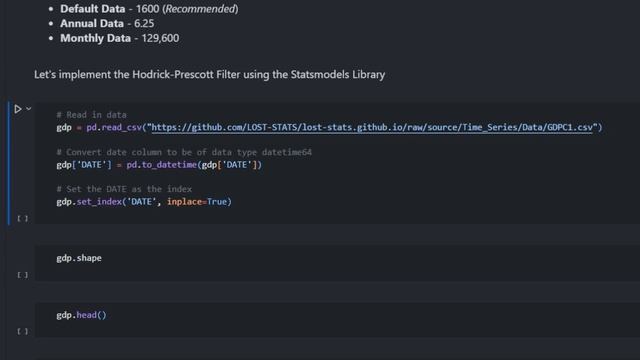
Task: Click the '# Read in data' comment
Action: pyautogui.click(x=91, y=115)
